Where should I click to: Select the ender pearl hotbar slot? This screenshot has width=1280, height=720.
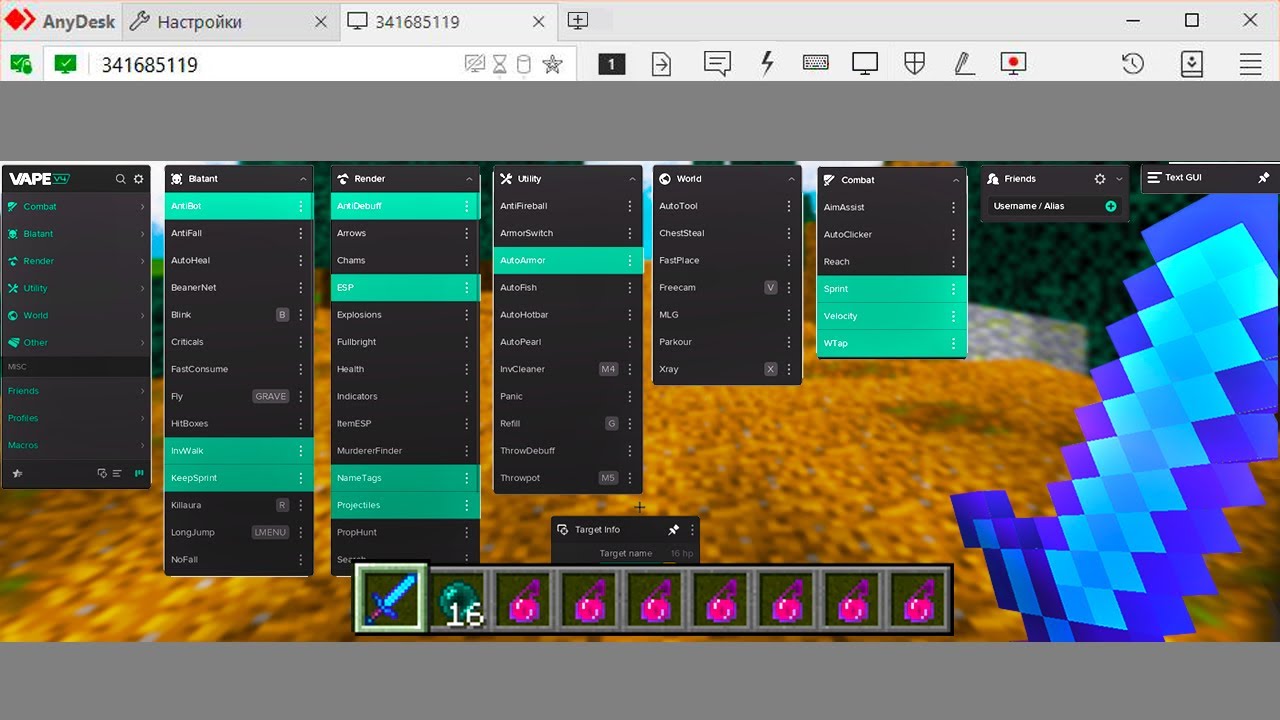coord(460,601)
